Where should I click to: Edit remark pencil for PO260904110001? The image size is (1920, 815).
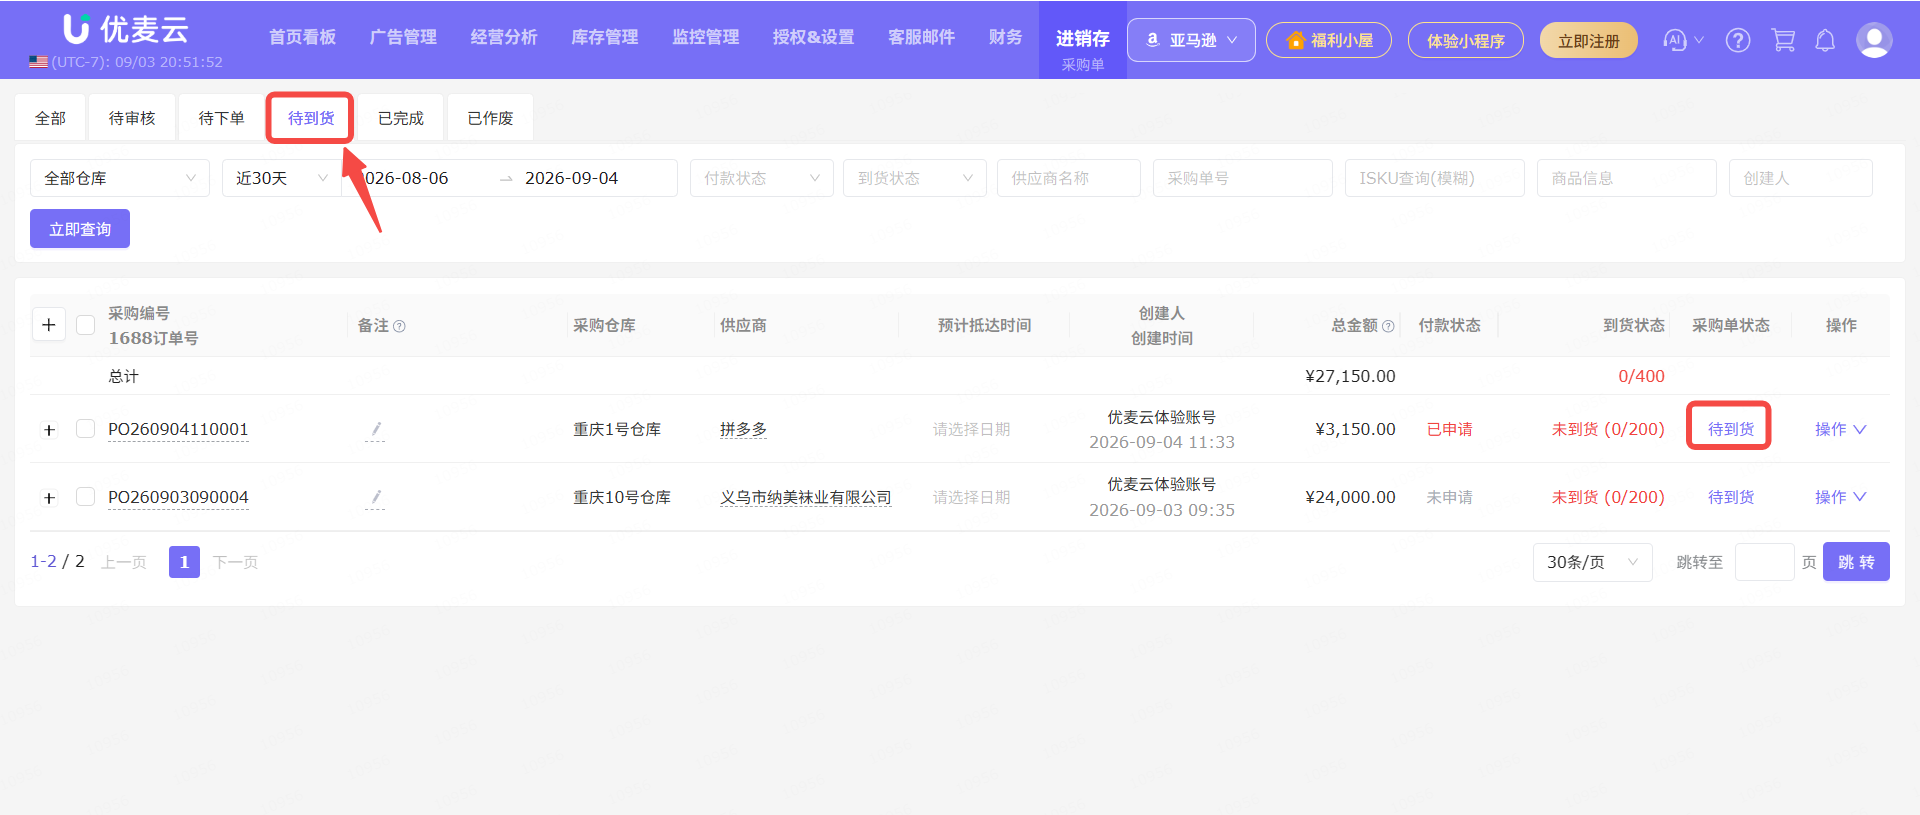tap(375, 430)
